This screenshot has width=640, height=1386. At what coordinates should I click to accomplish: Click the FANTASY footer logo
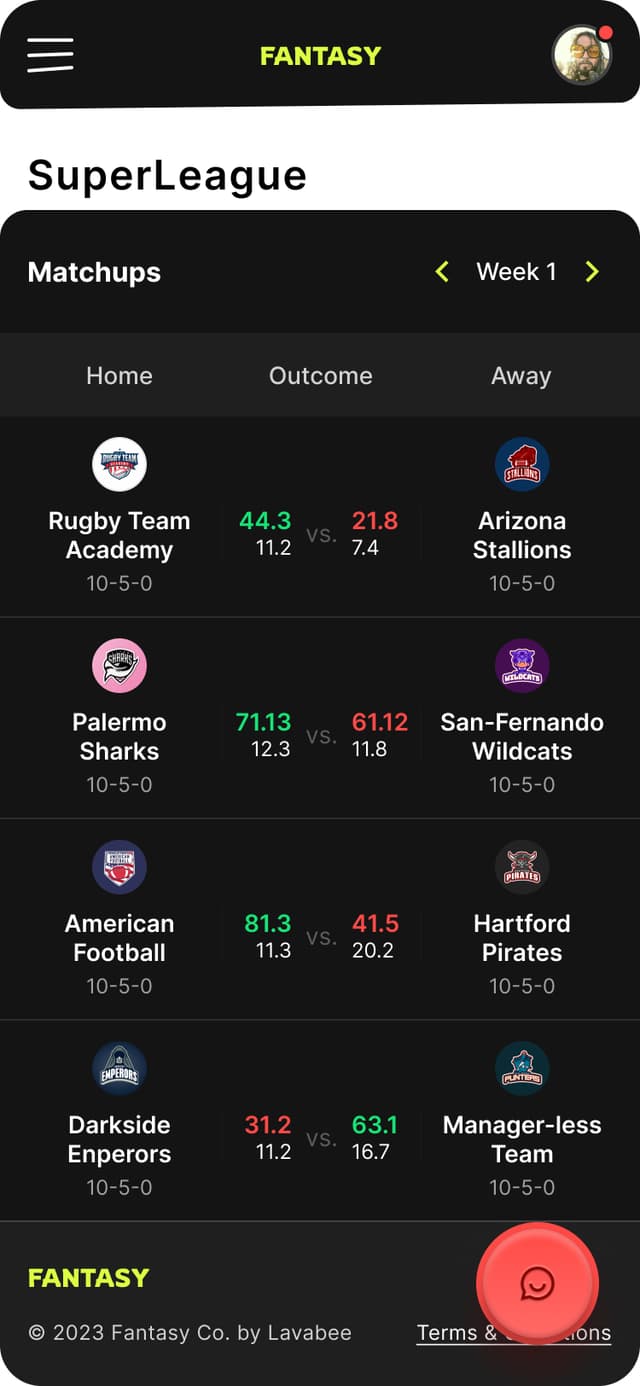pos(88,1277)
